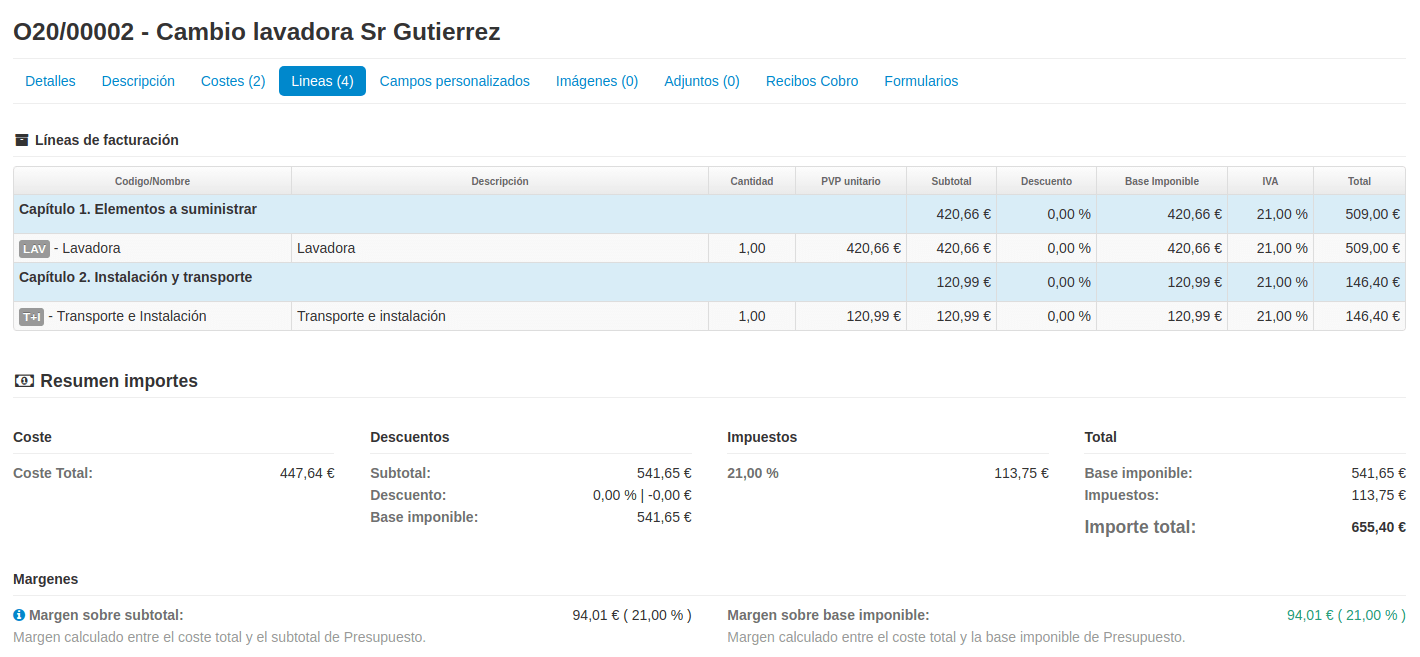Go to the Formularios tab
This screenshot has height=657, width=1420.
(x=921, y=81)
